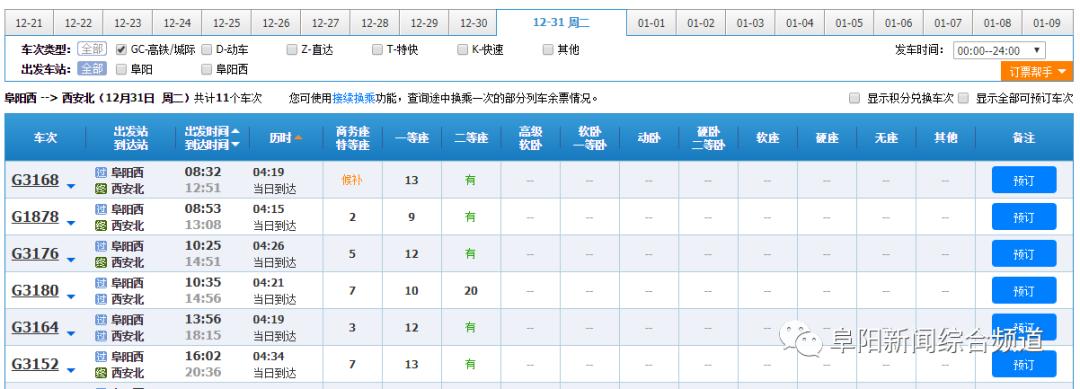Click the 过 icon beside 阜阳西 in G3164 row

point(101,319)
